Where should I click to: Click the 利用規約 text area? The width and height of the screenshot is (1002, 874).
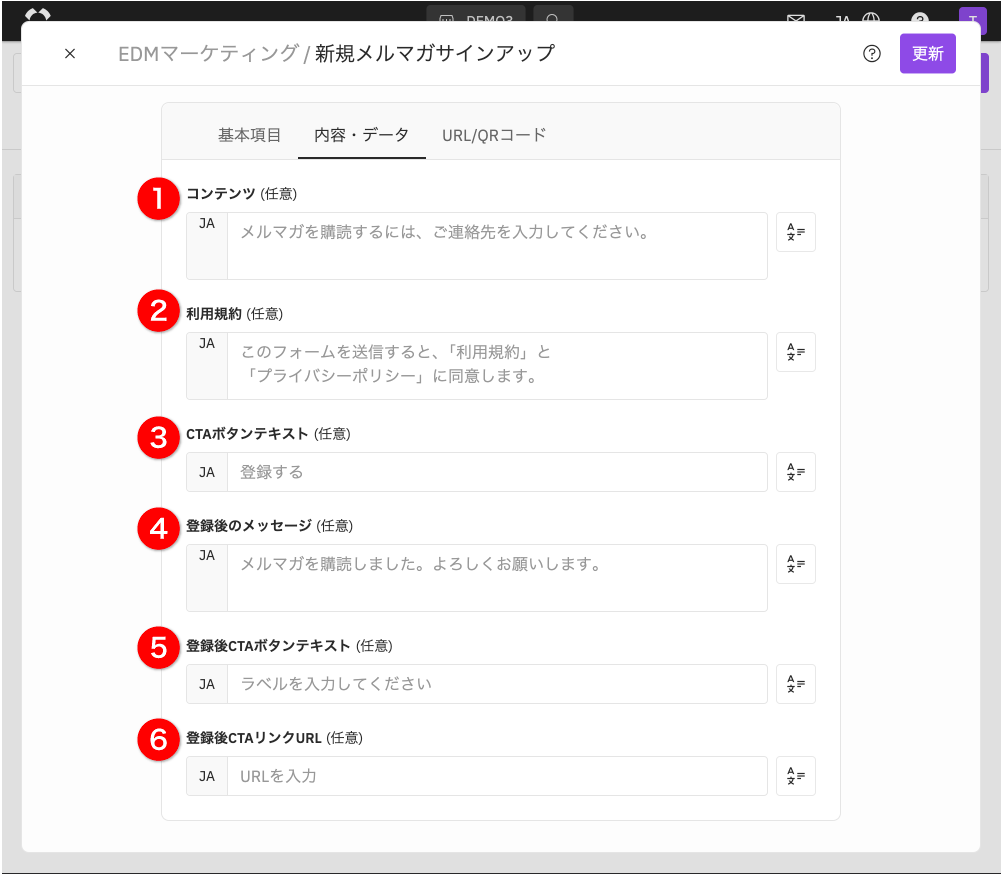point(497,366)
